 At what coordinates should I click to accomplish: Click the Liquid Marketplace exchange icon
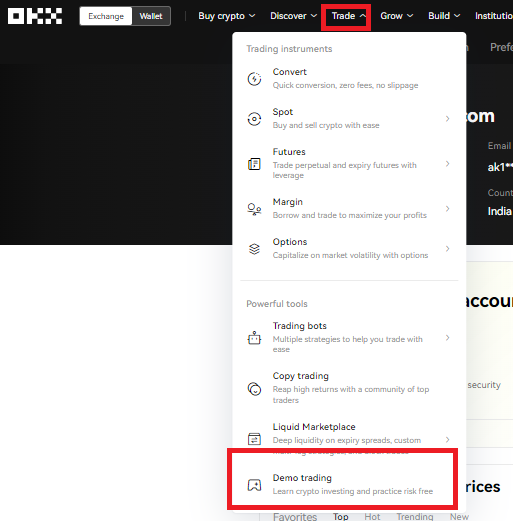[254, 439]
